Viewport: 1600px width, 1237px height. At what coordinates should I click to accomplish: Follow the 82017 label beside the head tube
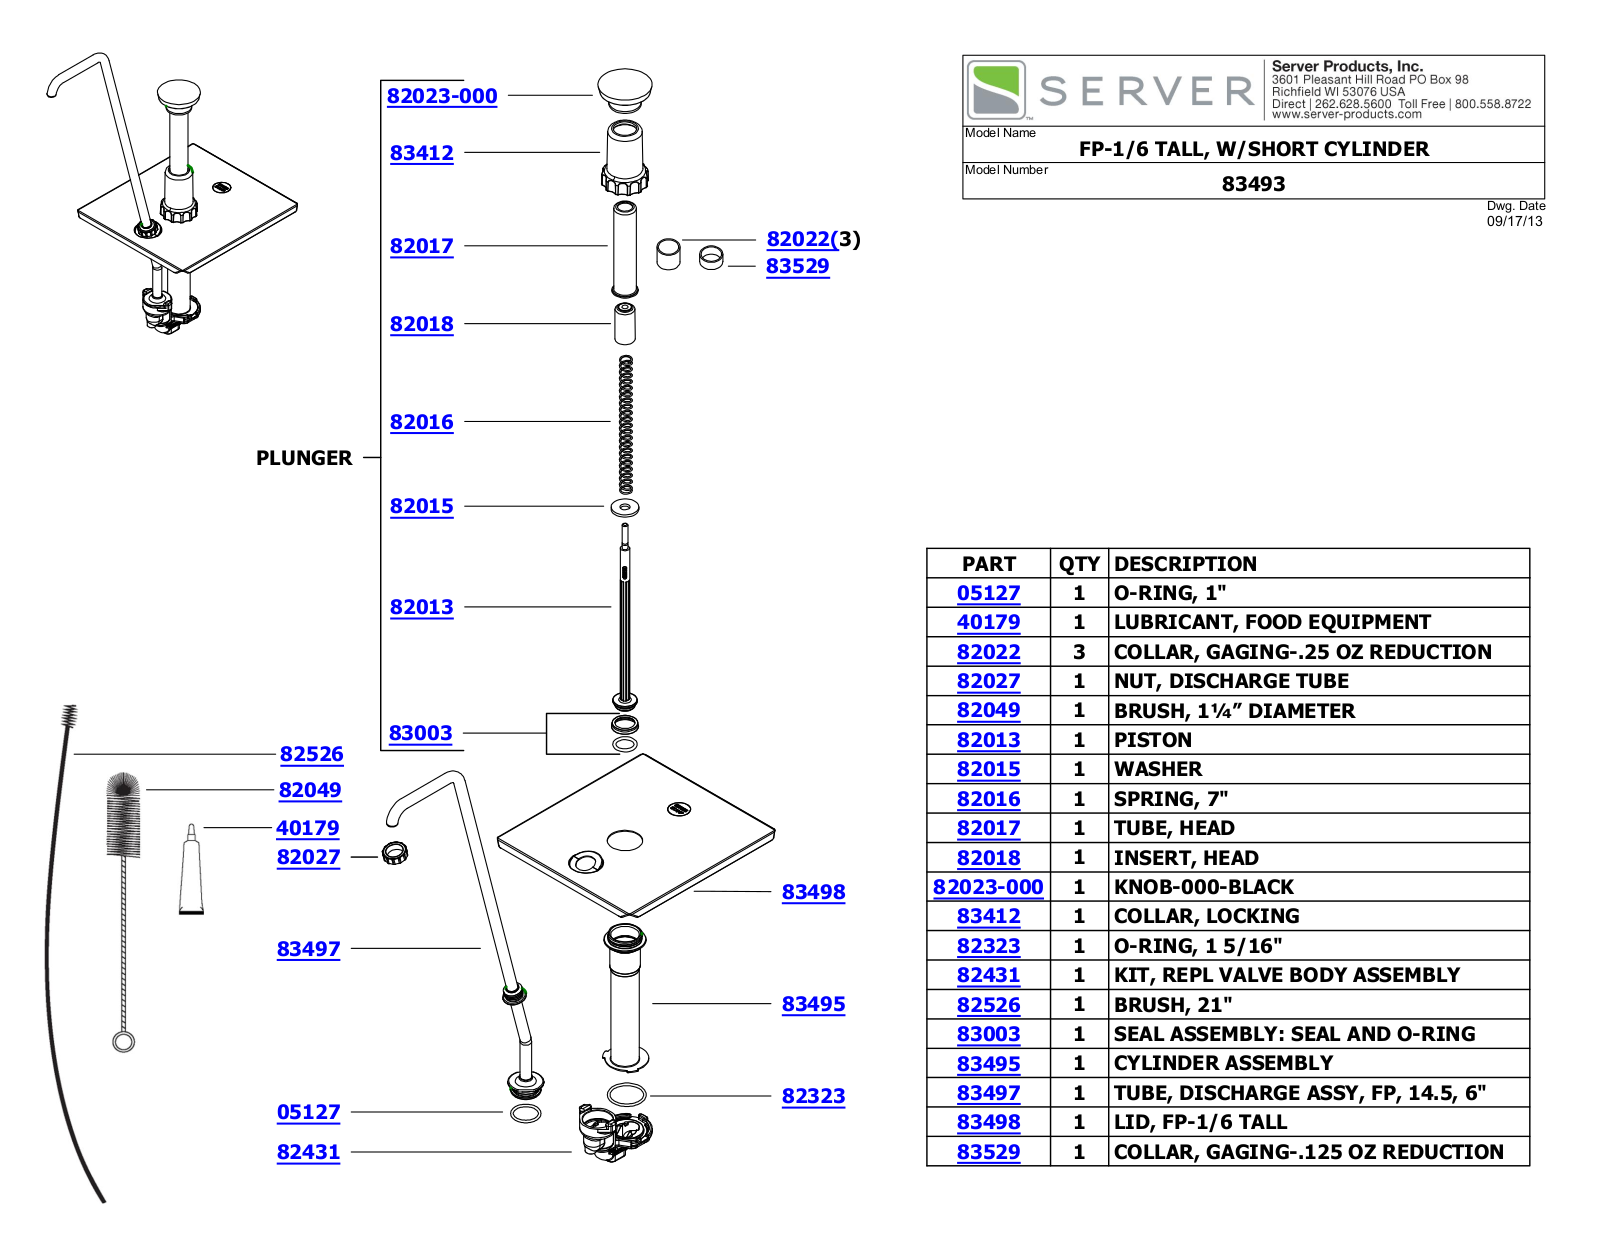pyautogui.click(x=422, y=246)
